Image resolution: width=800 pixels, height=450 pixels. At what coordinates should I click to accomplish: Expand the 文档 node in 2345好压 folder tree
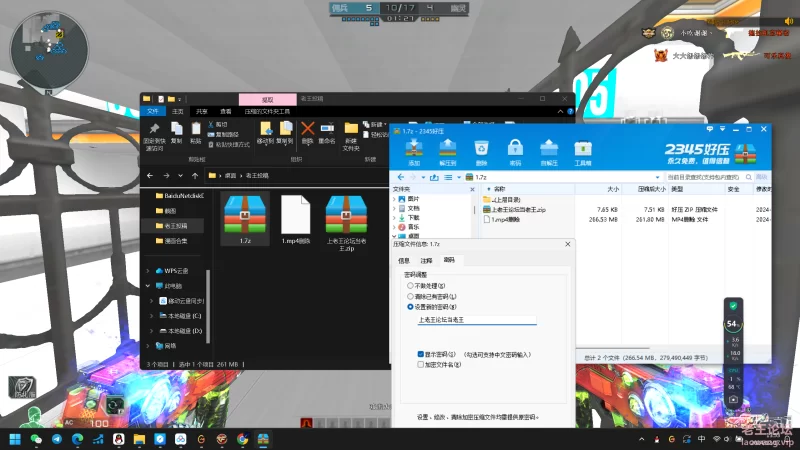394,208
